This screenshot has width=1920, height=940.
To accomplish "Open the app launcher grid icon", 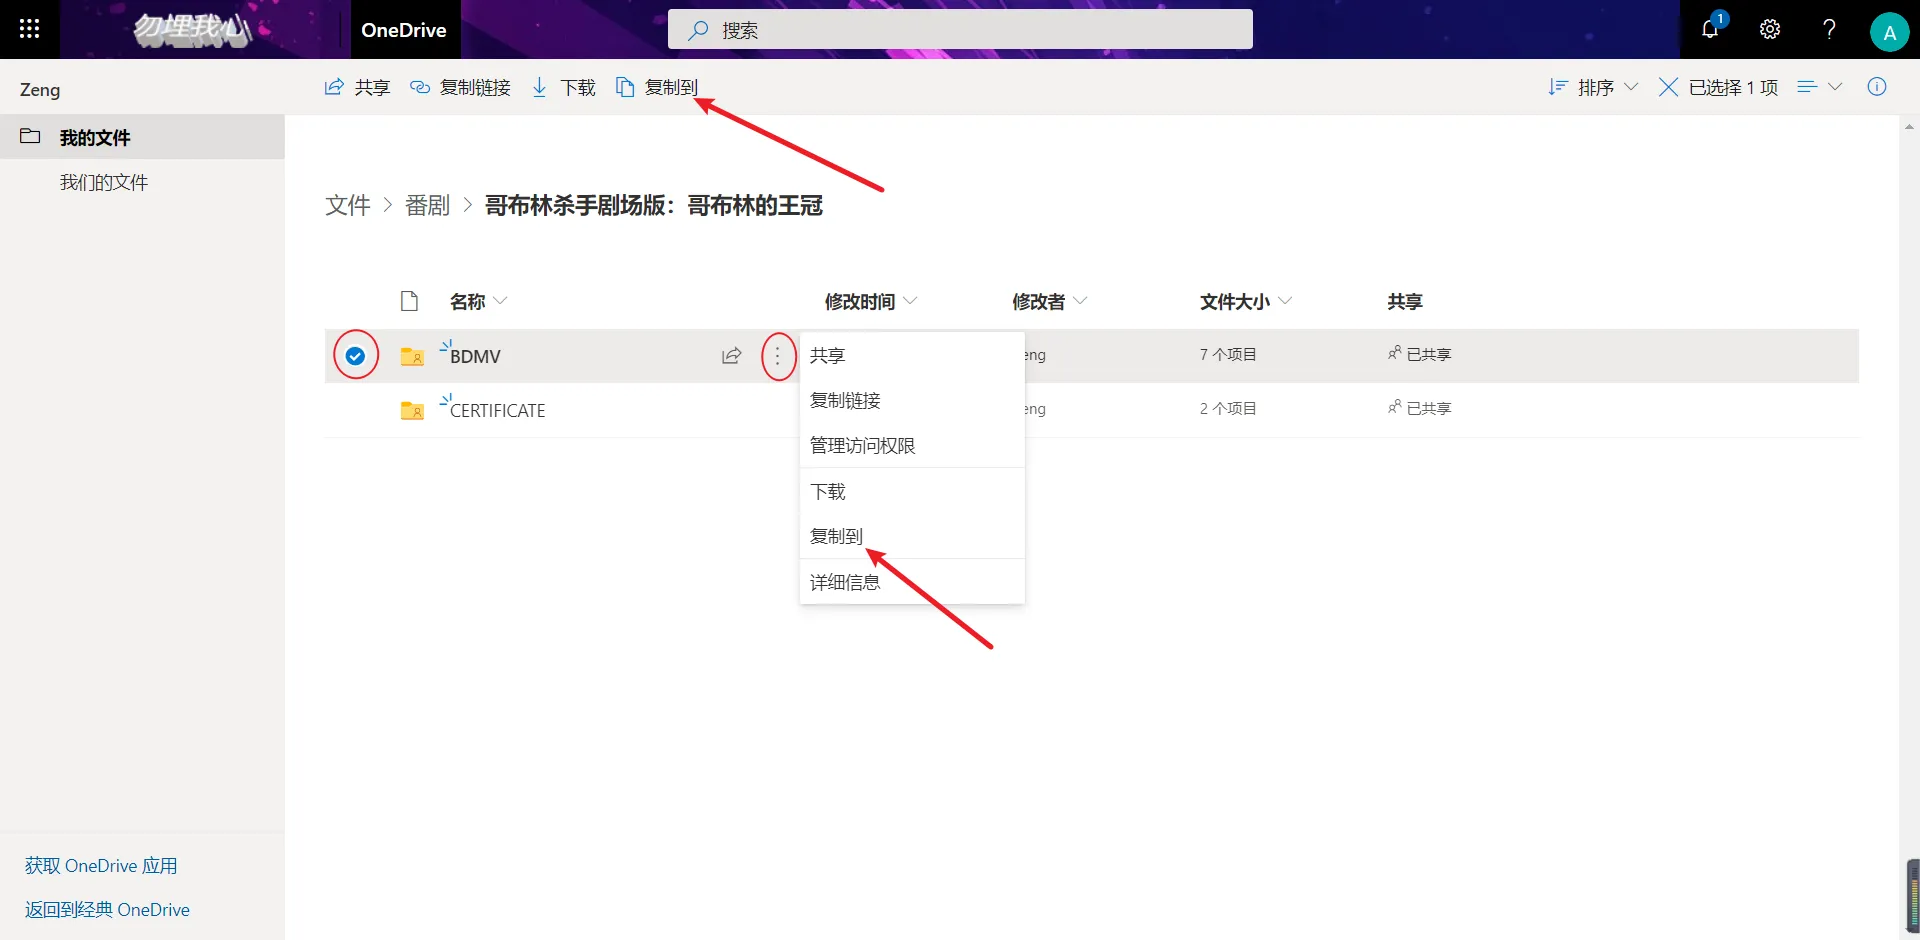I will [x=29, y=29].
